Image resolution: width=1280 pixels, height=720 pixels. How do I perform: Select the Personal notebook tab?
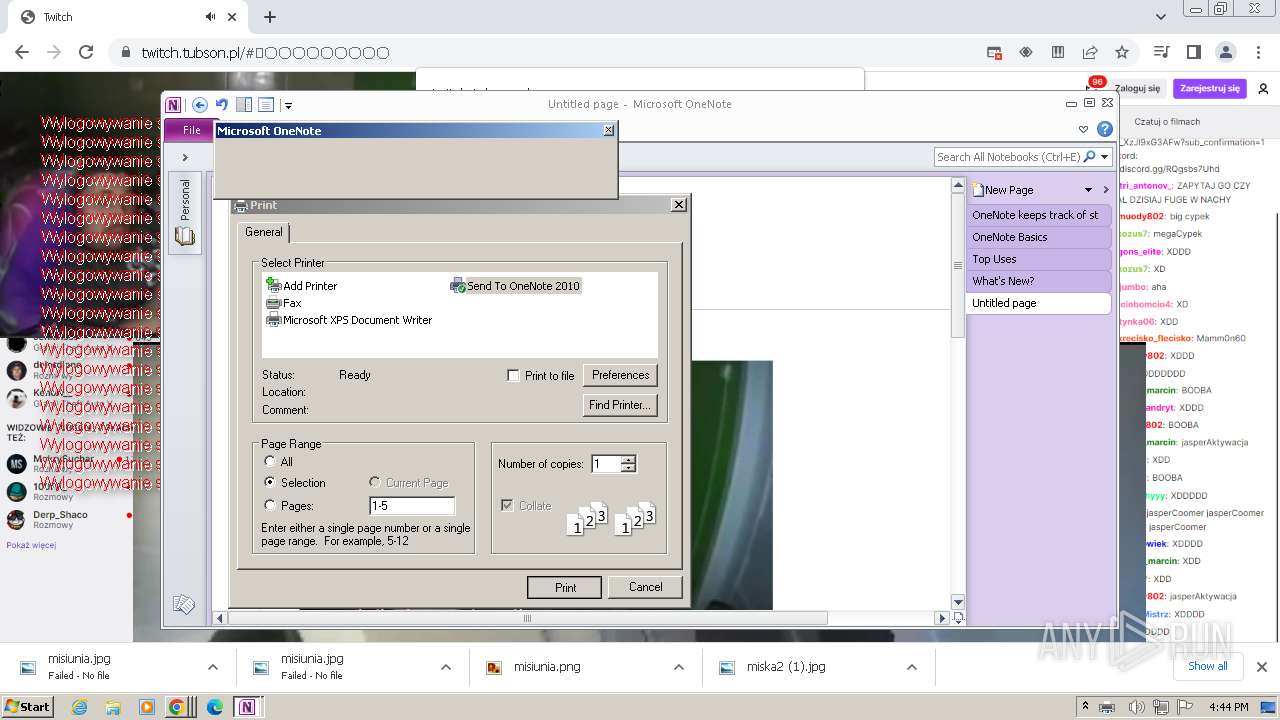185,199
